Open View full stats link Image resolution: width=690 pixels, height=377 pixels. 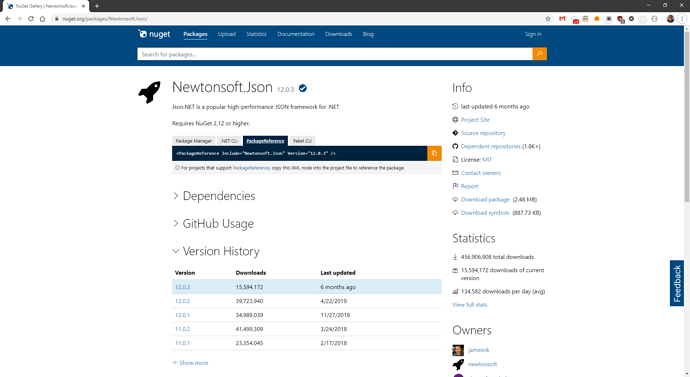click(470, 304)
